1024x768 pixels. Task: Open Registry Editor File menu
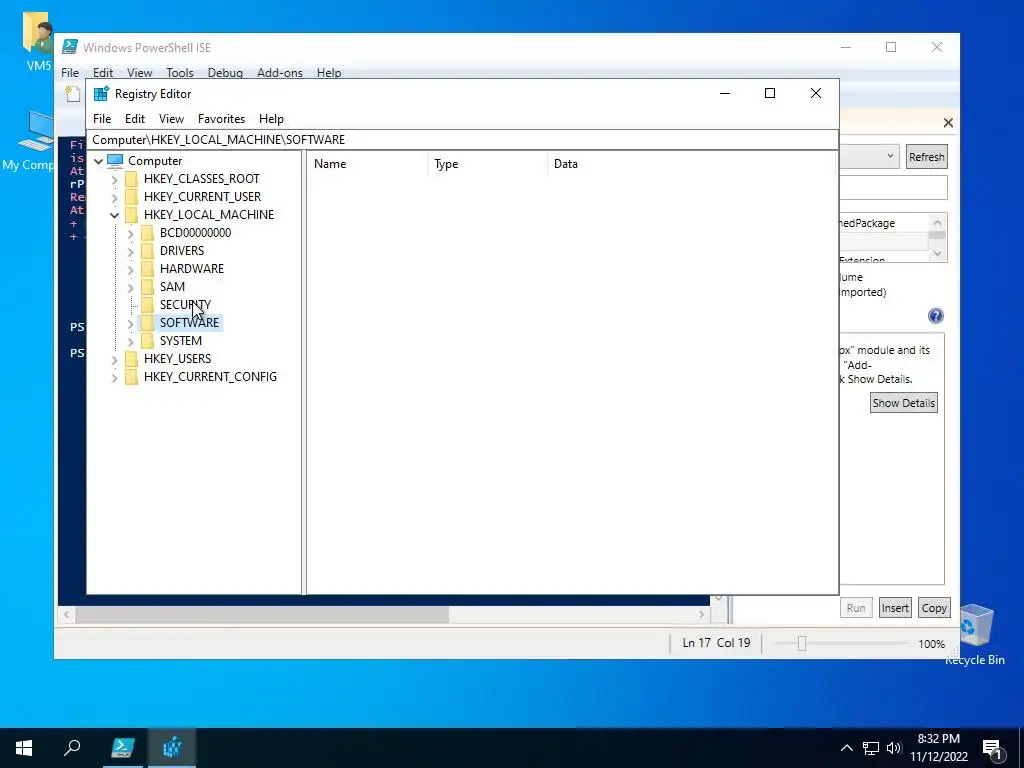tap(102, 119)
